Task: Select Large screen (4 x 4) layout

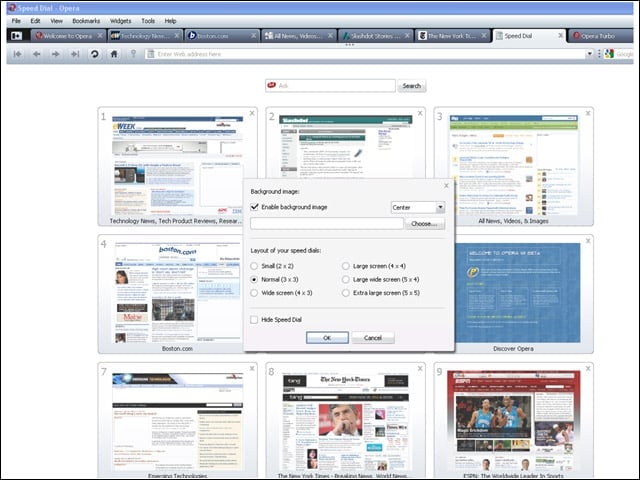Action: click(346, 266)
